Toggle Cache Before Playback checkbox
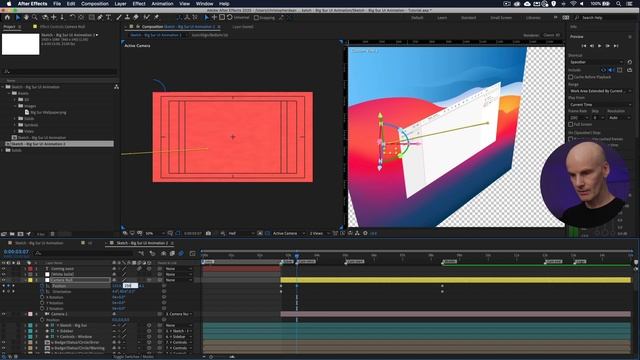The height and width of the screenshot is (360, 640). [571, 77]
